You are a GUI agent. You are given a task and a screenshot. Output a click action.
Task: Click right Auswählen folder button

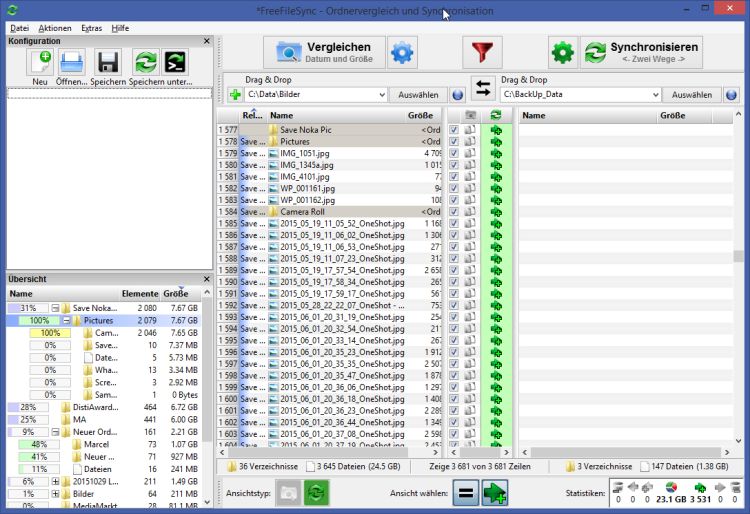coord(692,95)
